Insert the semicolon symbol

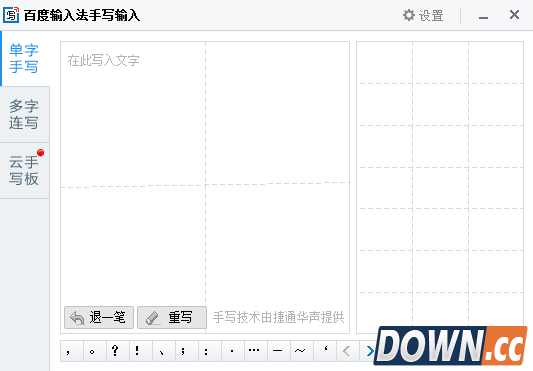click(187, 351)
